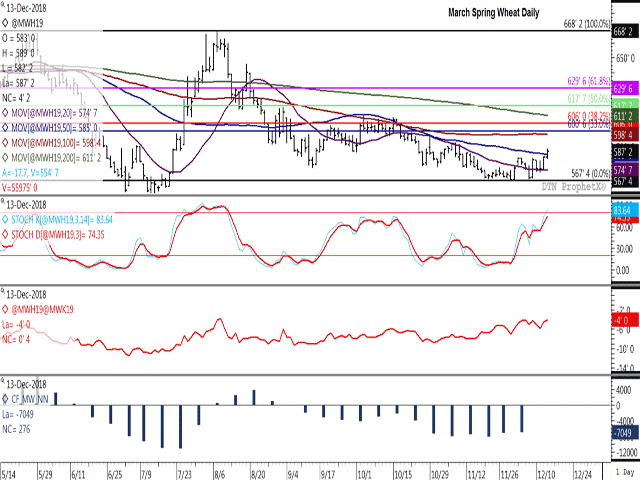Click the diamond marker of the 200-day MOV
The width and height of the screenshot is (640, 480).
click(5, 158)
